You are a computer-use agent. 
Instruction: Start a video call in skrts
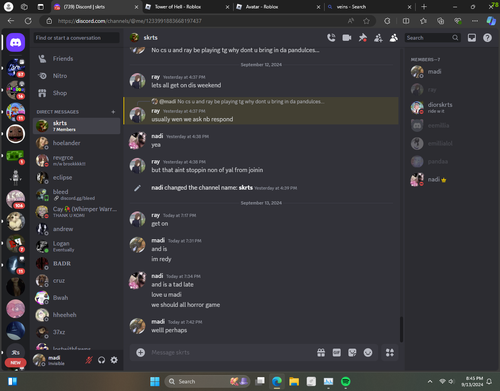tap(347, 38)
